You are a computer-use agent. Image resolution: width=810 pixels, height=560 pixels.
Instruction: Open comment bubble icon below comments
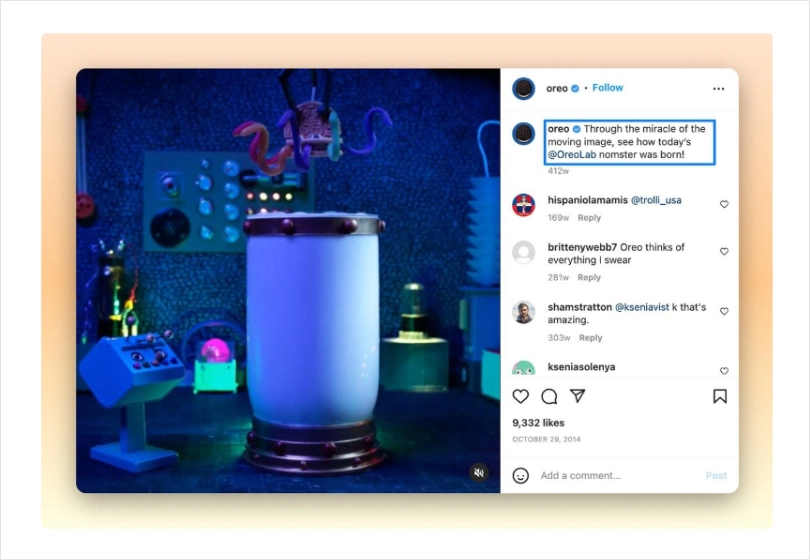coord(549,396)
